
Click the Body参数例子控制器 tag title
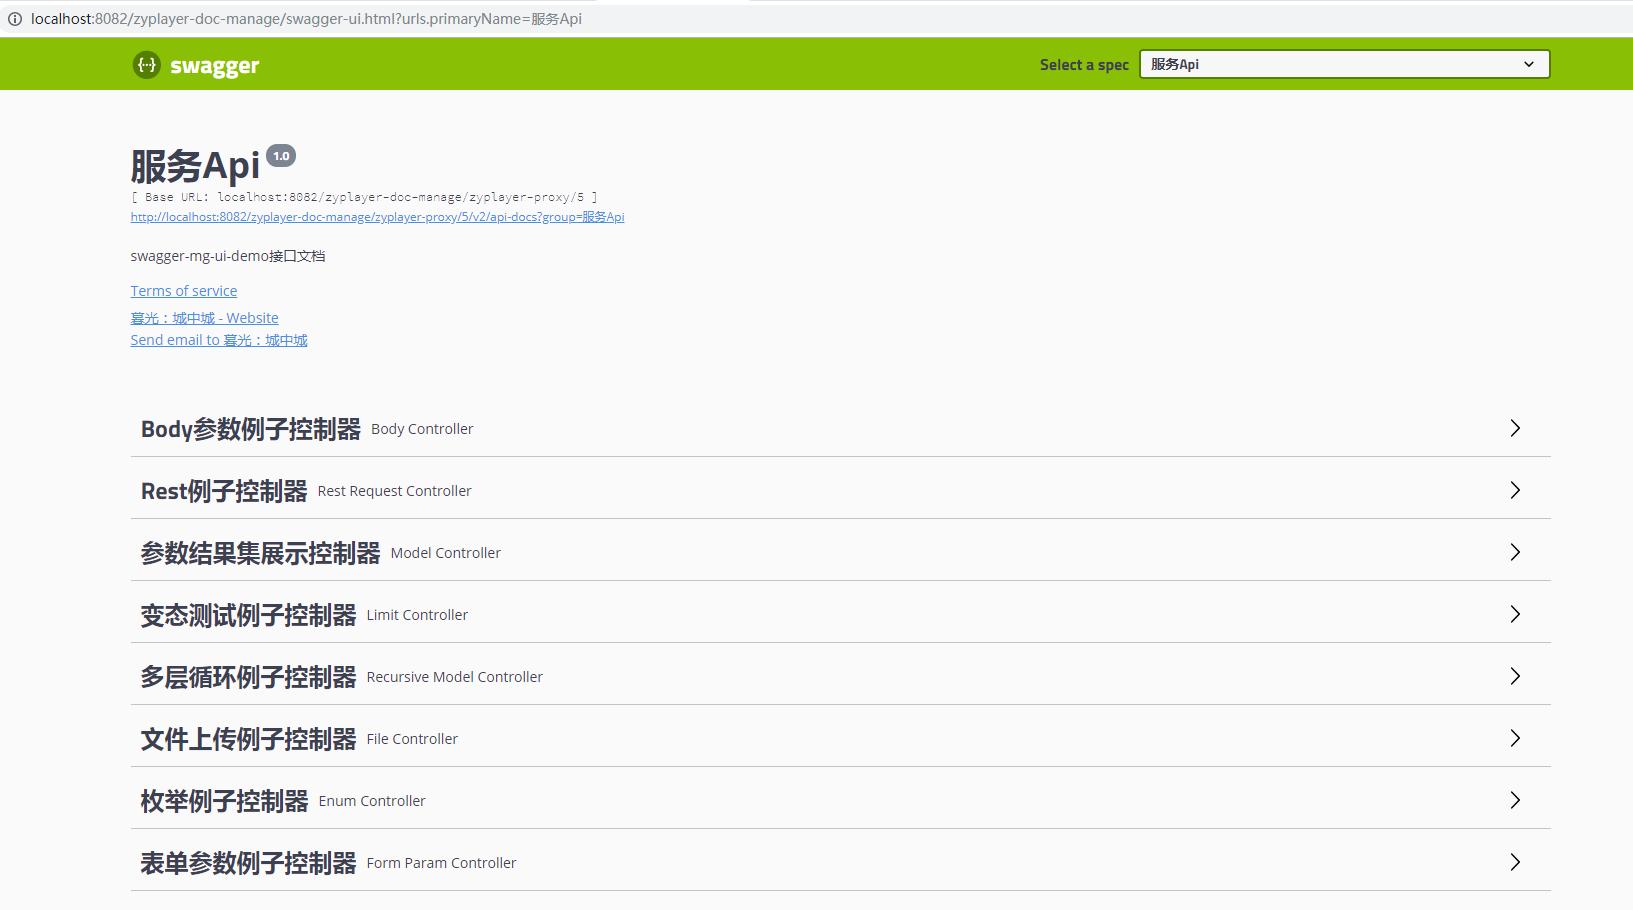251,429
